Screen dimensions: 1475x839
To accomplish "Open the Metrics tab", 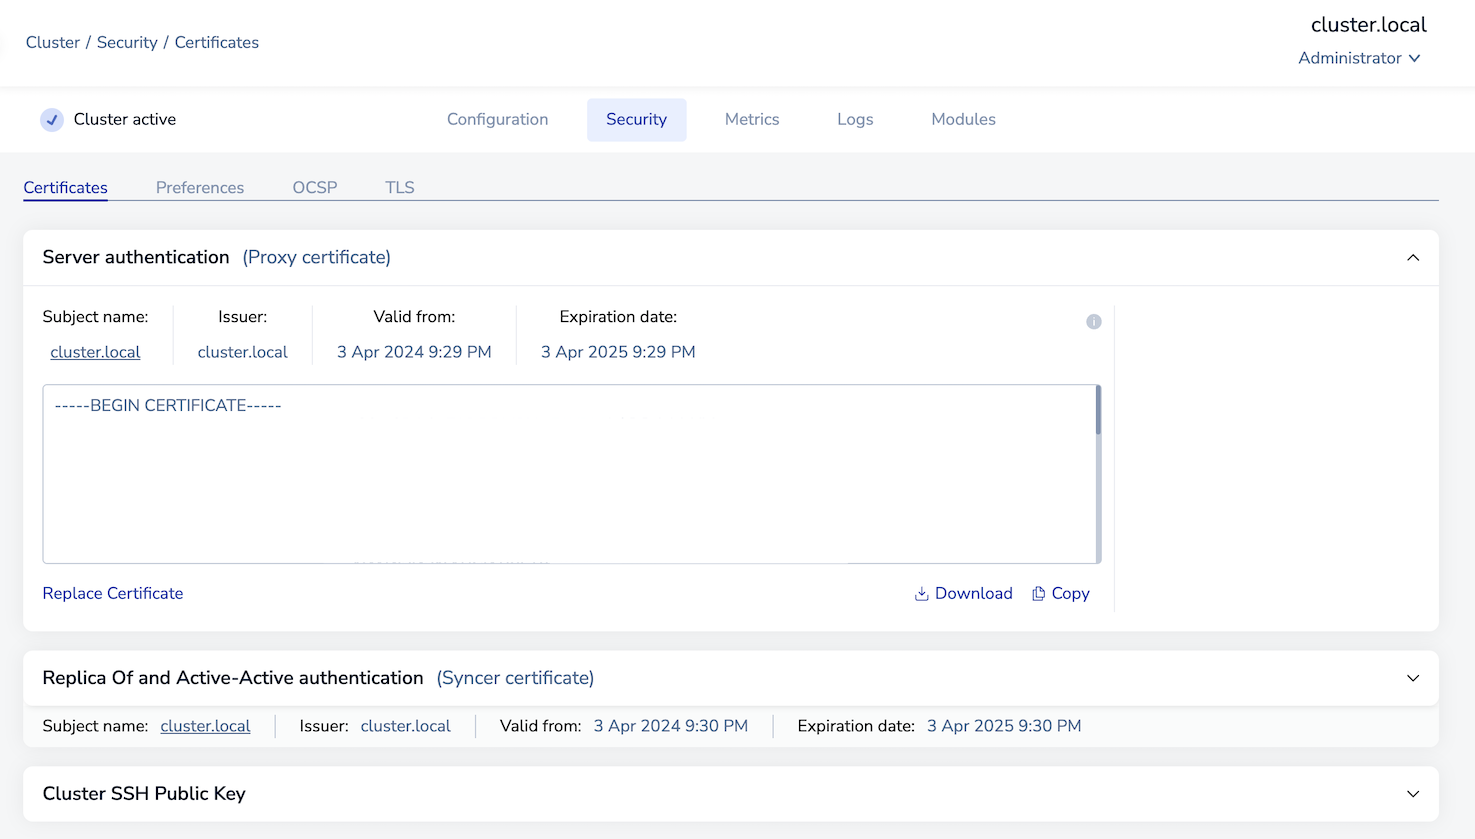I will pos(751,119).
